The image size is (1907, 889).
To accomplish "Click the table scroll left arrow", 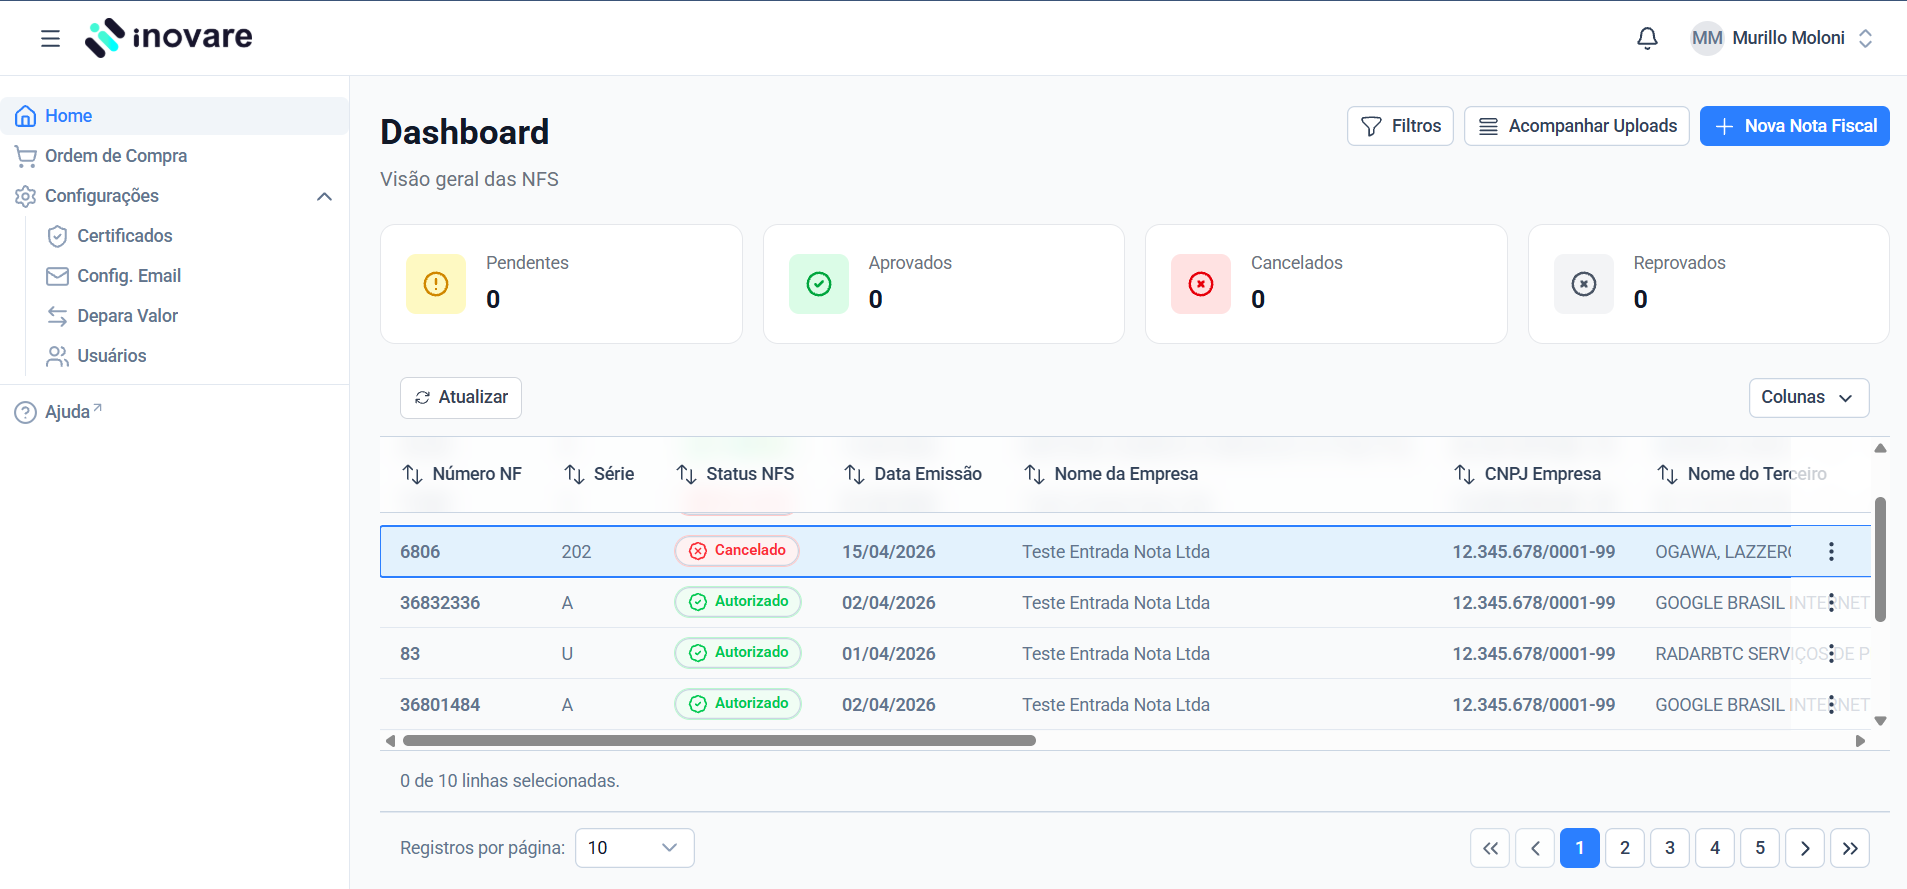I will click(390, 741).
